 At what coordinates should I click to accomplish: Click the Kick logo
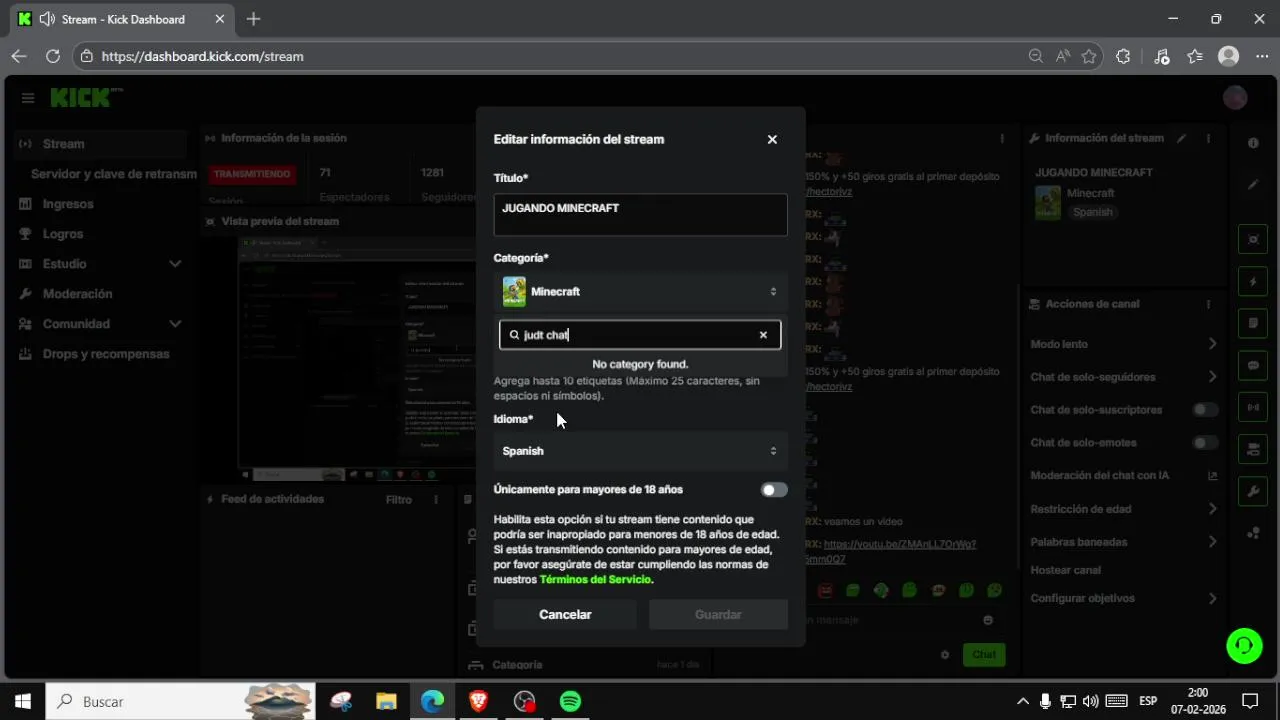pos(86,98)
